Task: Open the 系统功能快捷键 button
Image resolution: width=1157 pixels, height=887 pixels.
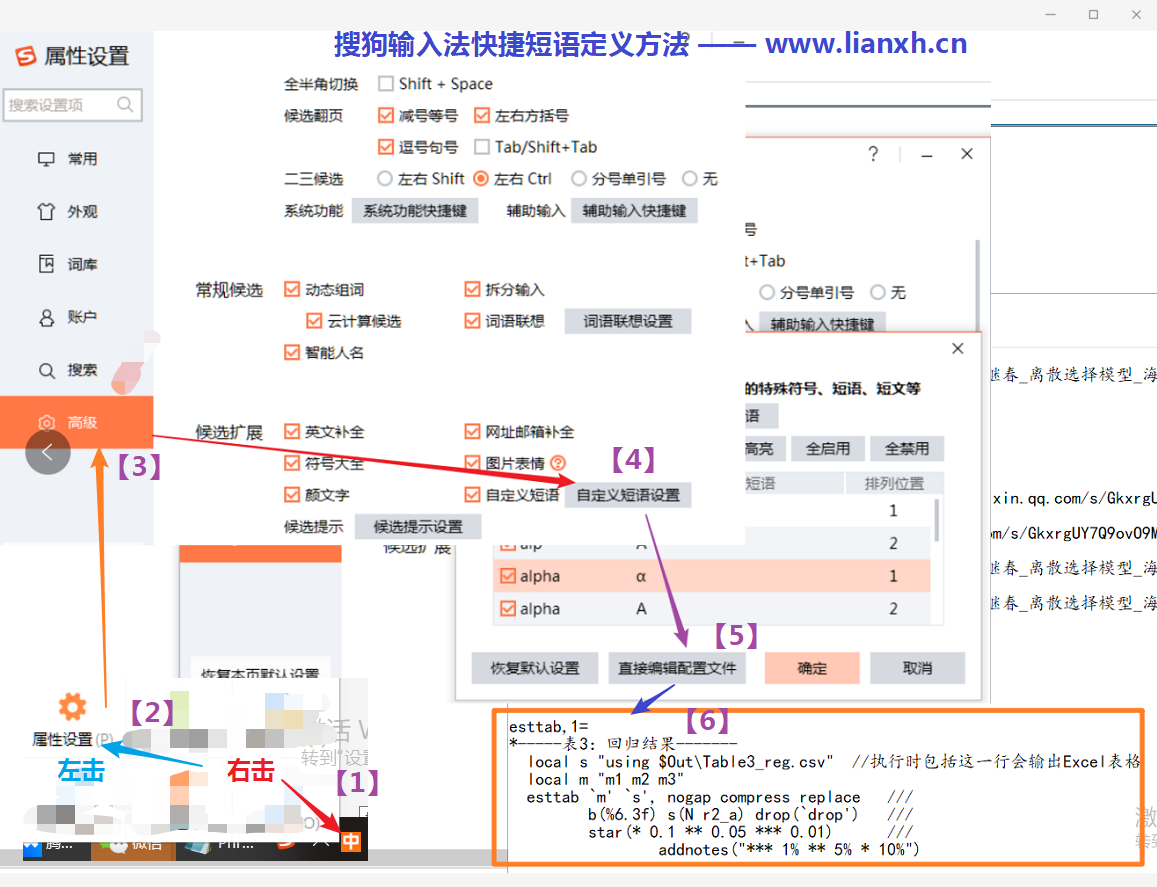Action: pos(415,211)
